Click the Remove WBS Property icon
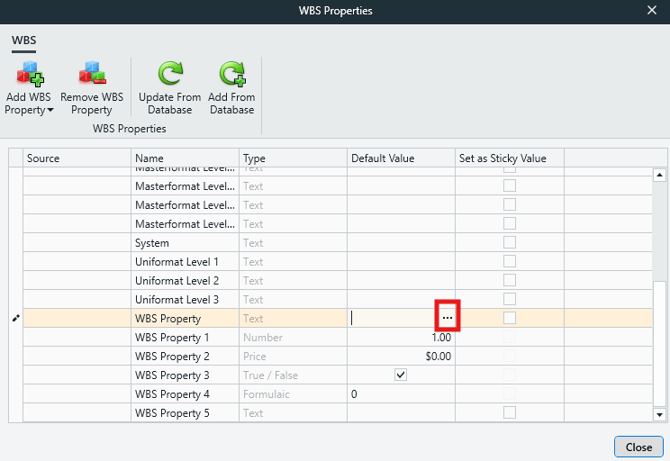The height and width of the screenshot is (461, 670). click(x=92, y=74)
